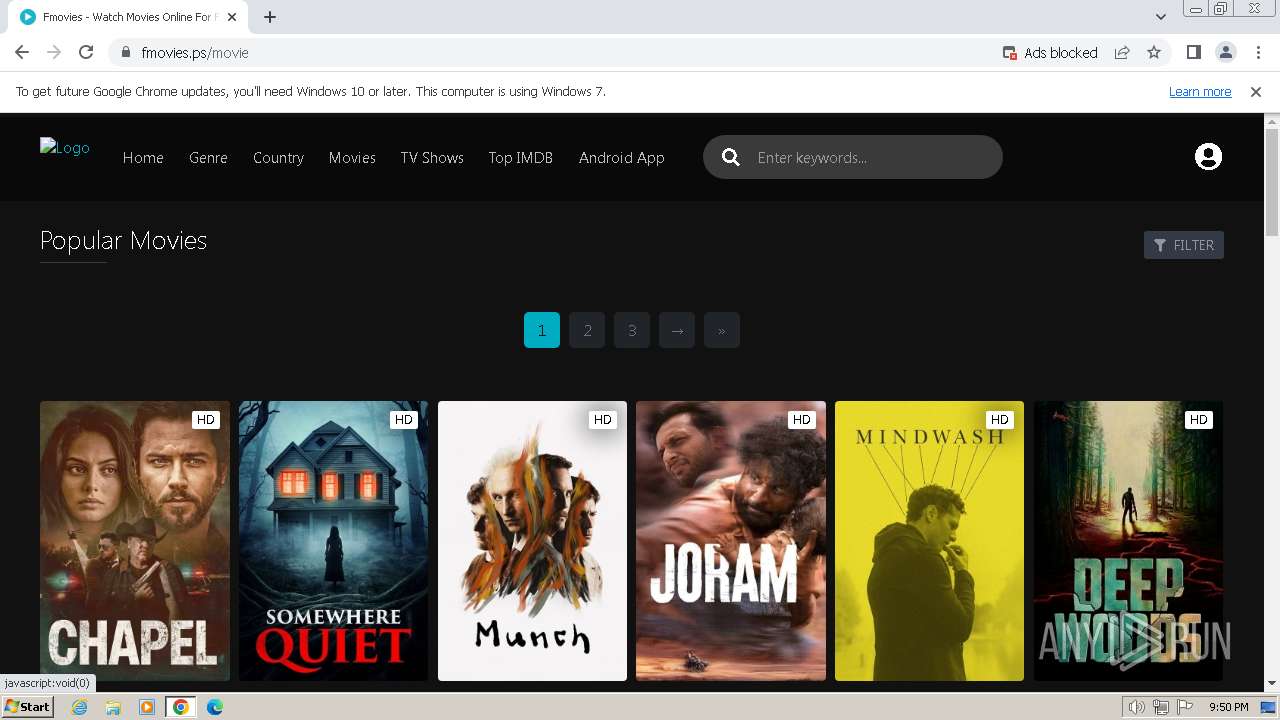Reload the page with the refresh icon

(x=86, y=52)
